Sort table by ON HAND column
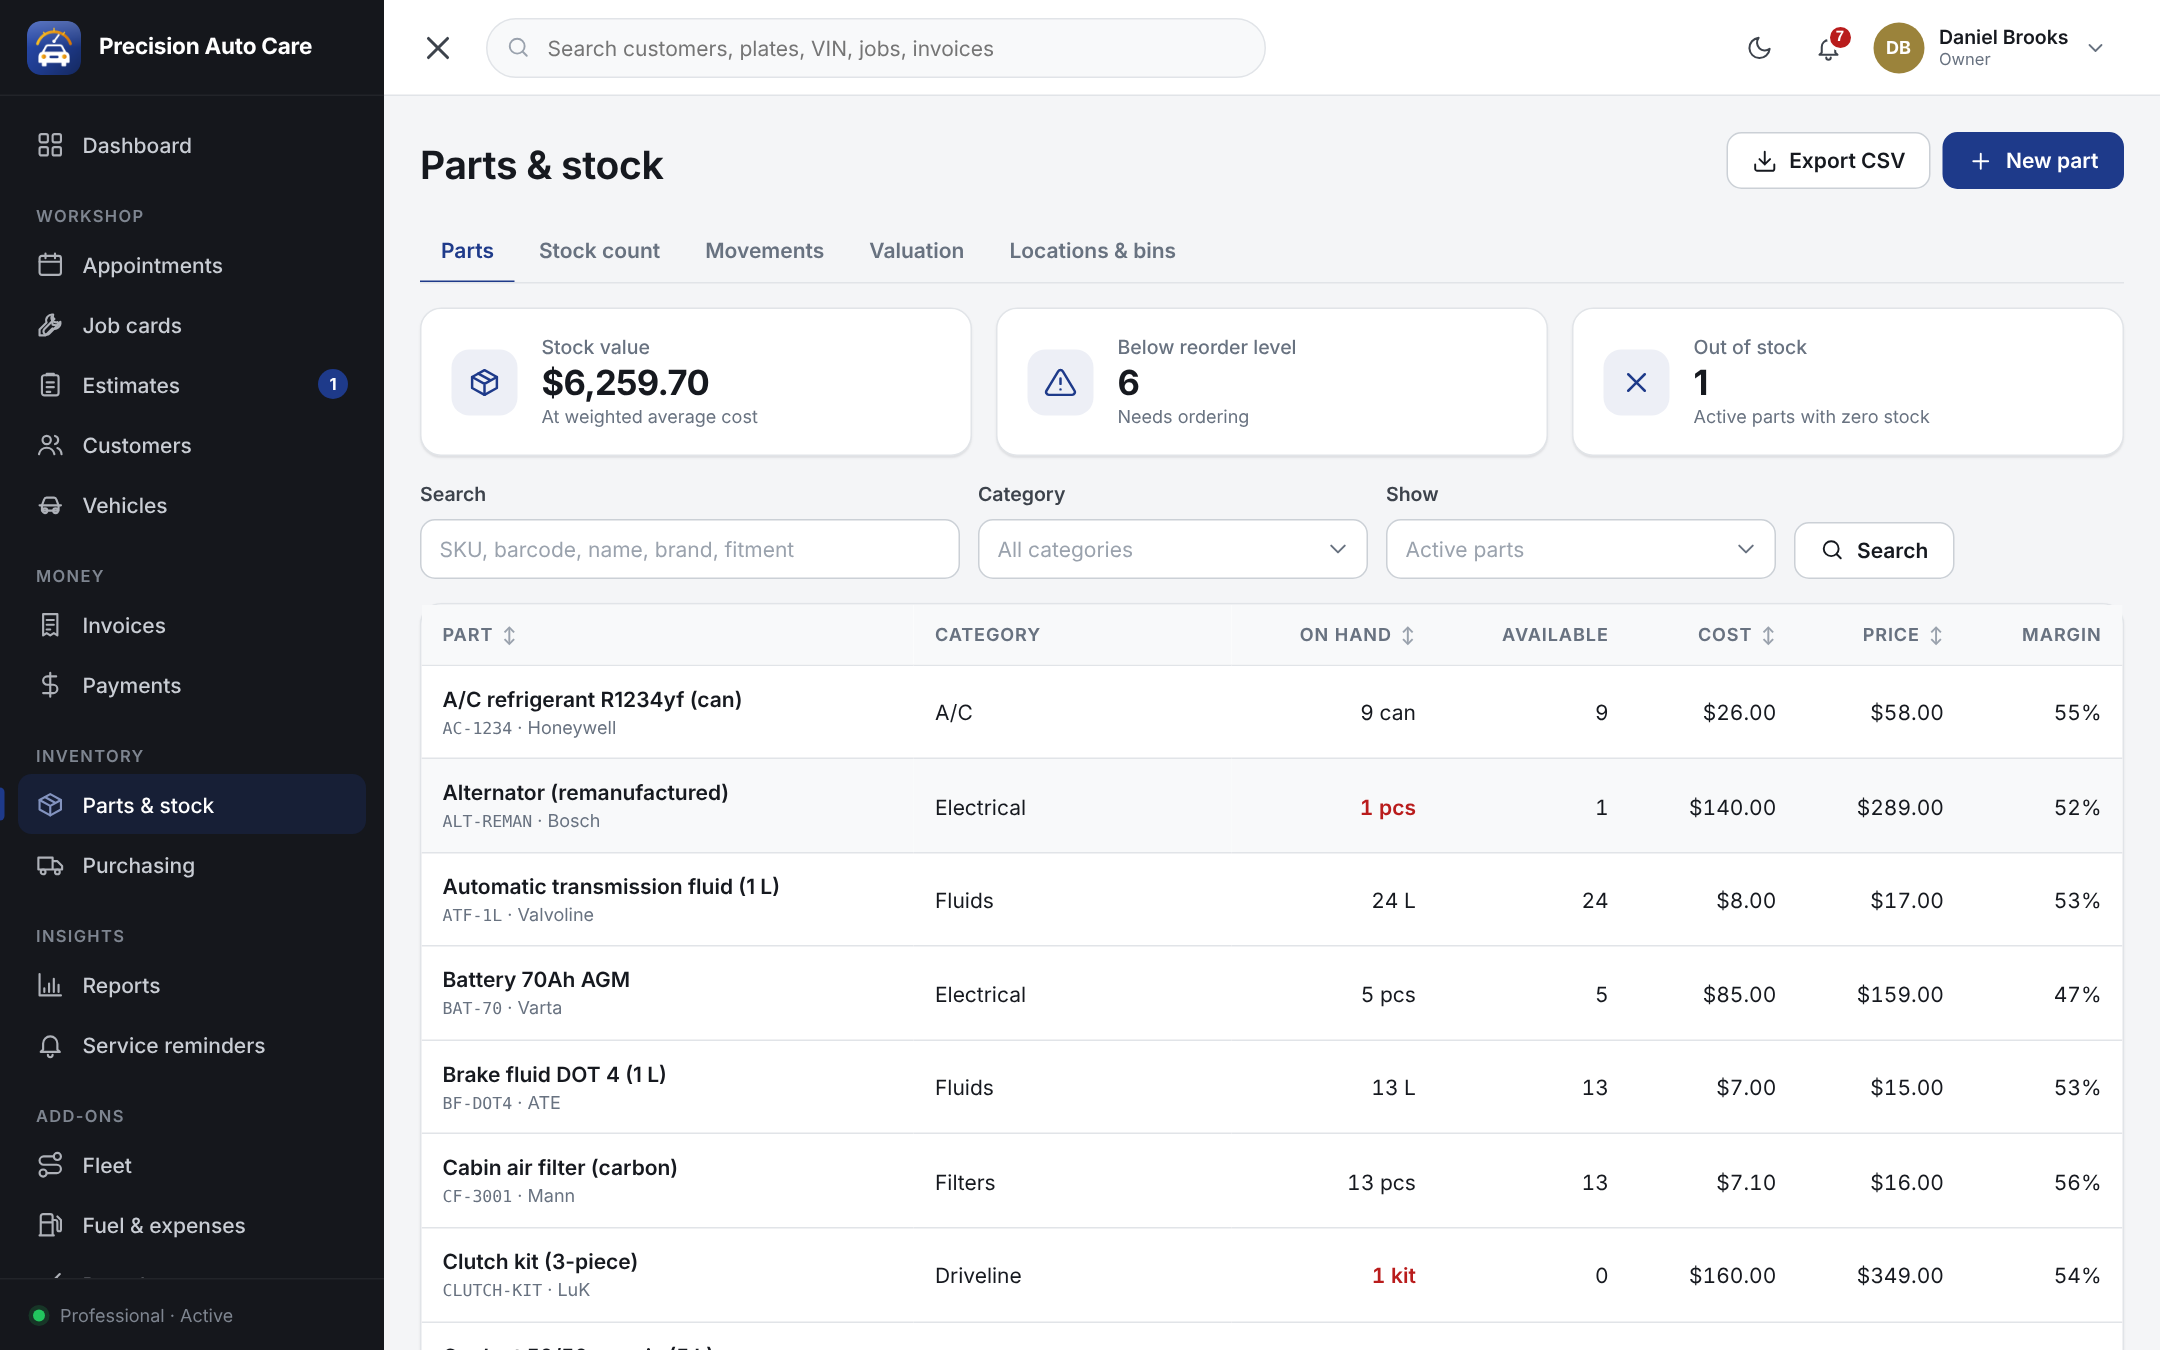The height and width of the screenshot is (1350, 2160). coord(1357,635)
